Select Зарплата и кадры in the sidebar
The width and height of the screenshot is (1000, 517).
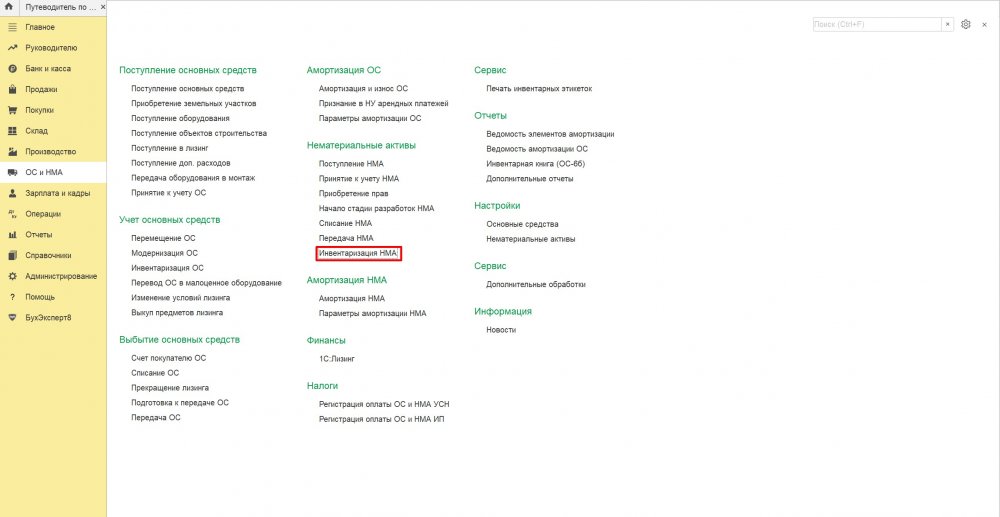(58, 193)
